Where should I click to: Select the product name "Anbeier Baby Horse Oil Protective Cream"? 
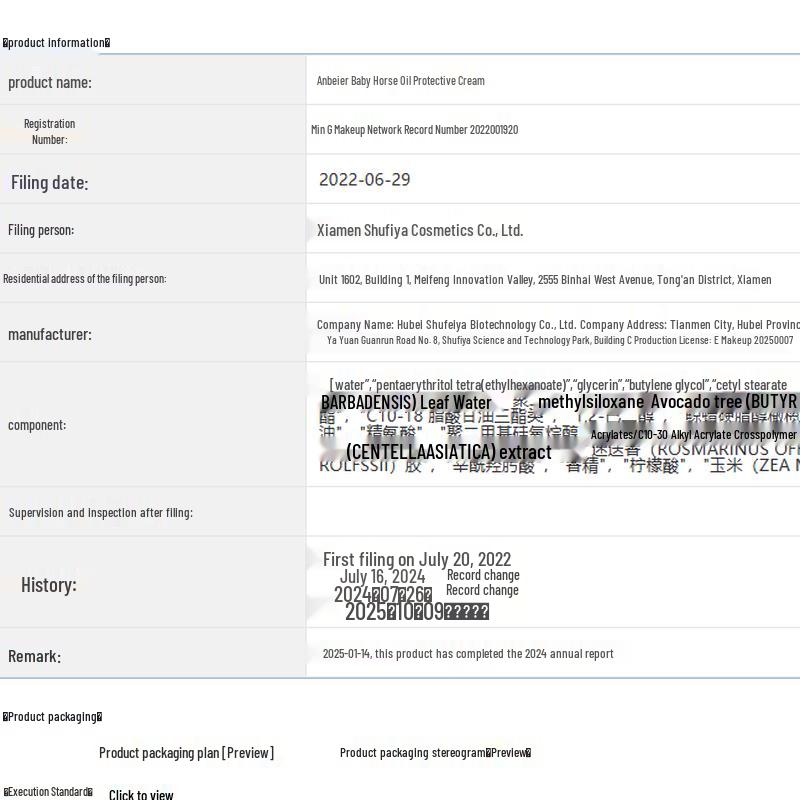pyautogui.click(x=401, y=81)
